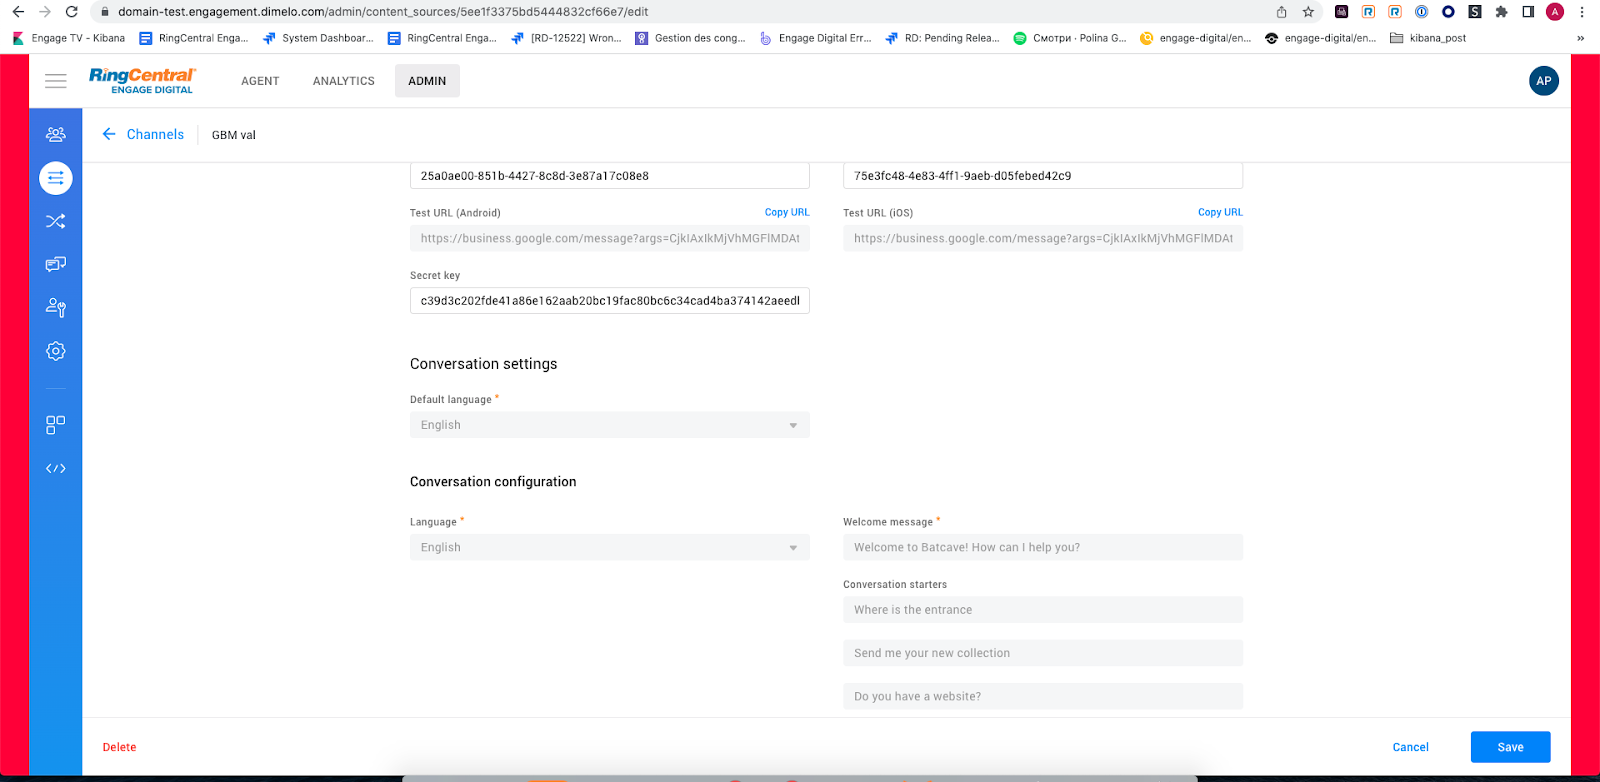The image size is (1600, 782).
Task: Delete this channel
Action: point(119,747)
